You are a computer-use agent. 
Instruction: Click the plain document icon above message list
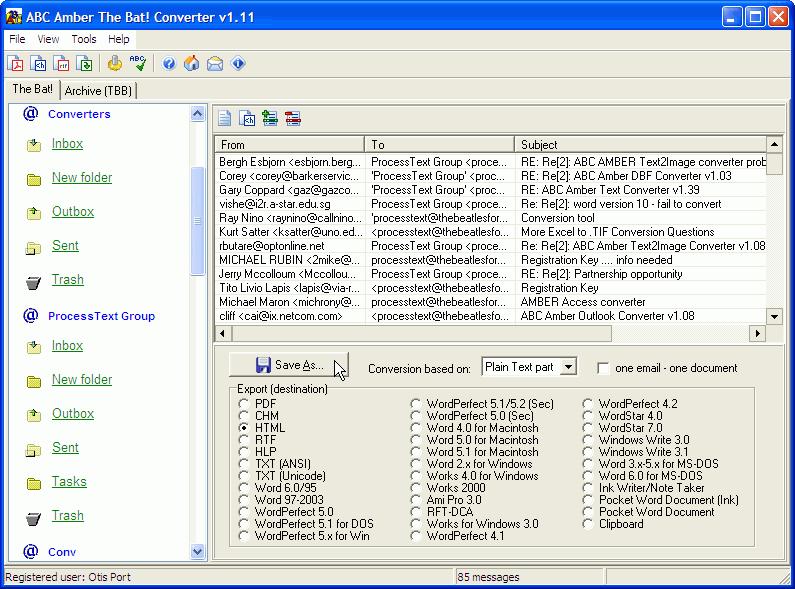[225, 119]
